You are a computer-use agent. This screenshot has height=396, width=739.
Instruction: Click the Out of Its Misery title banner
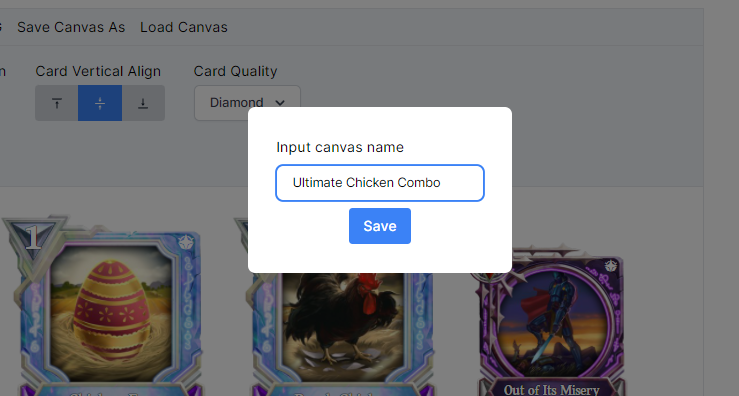click(551, 389)
